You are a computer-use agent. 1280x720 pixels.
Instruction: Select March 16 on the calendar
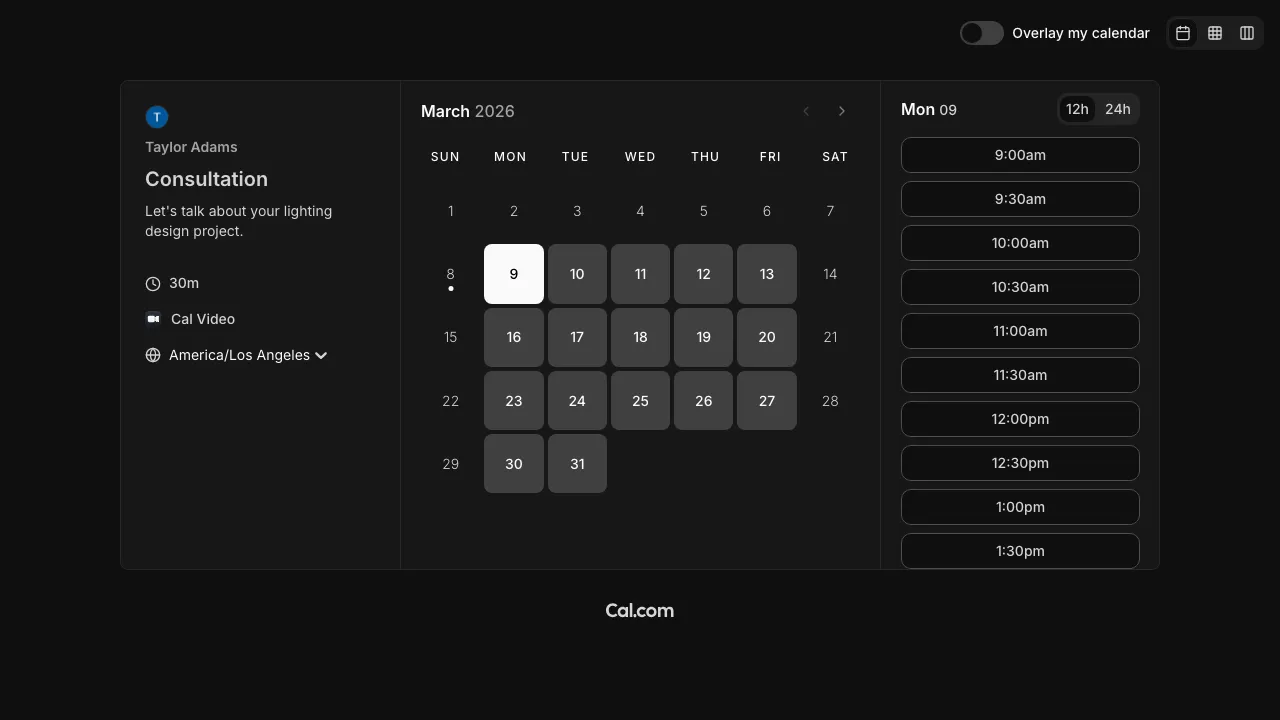[x=513, y=337]
